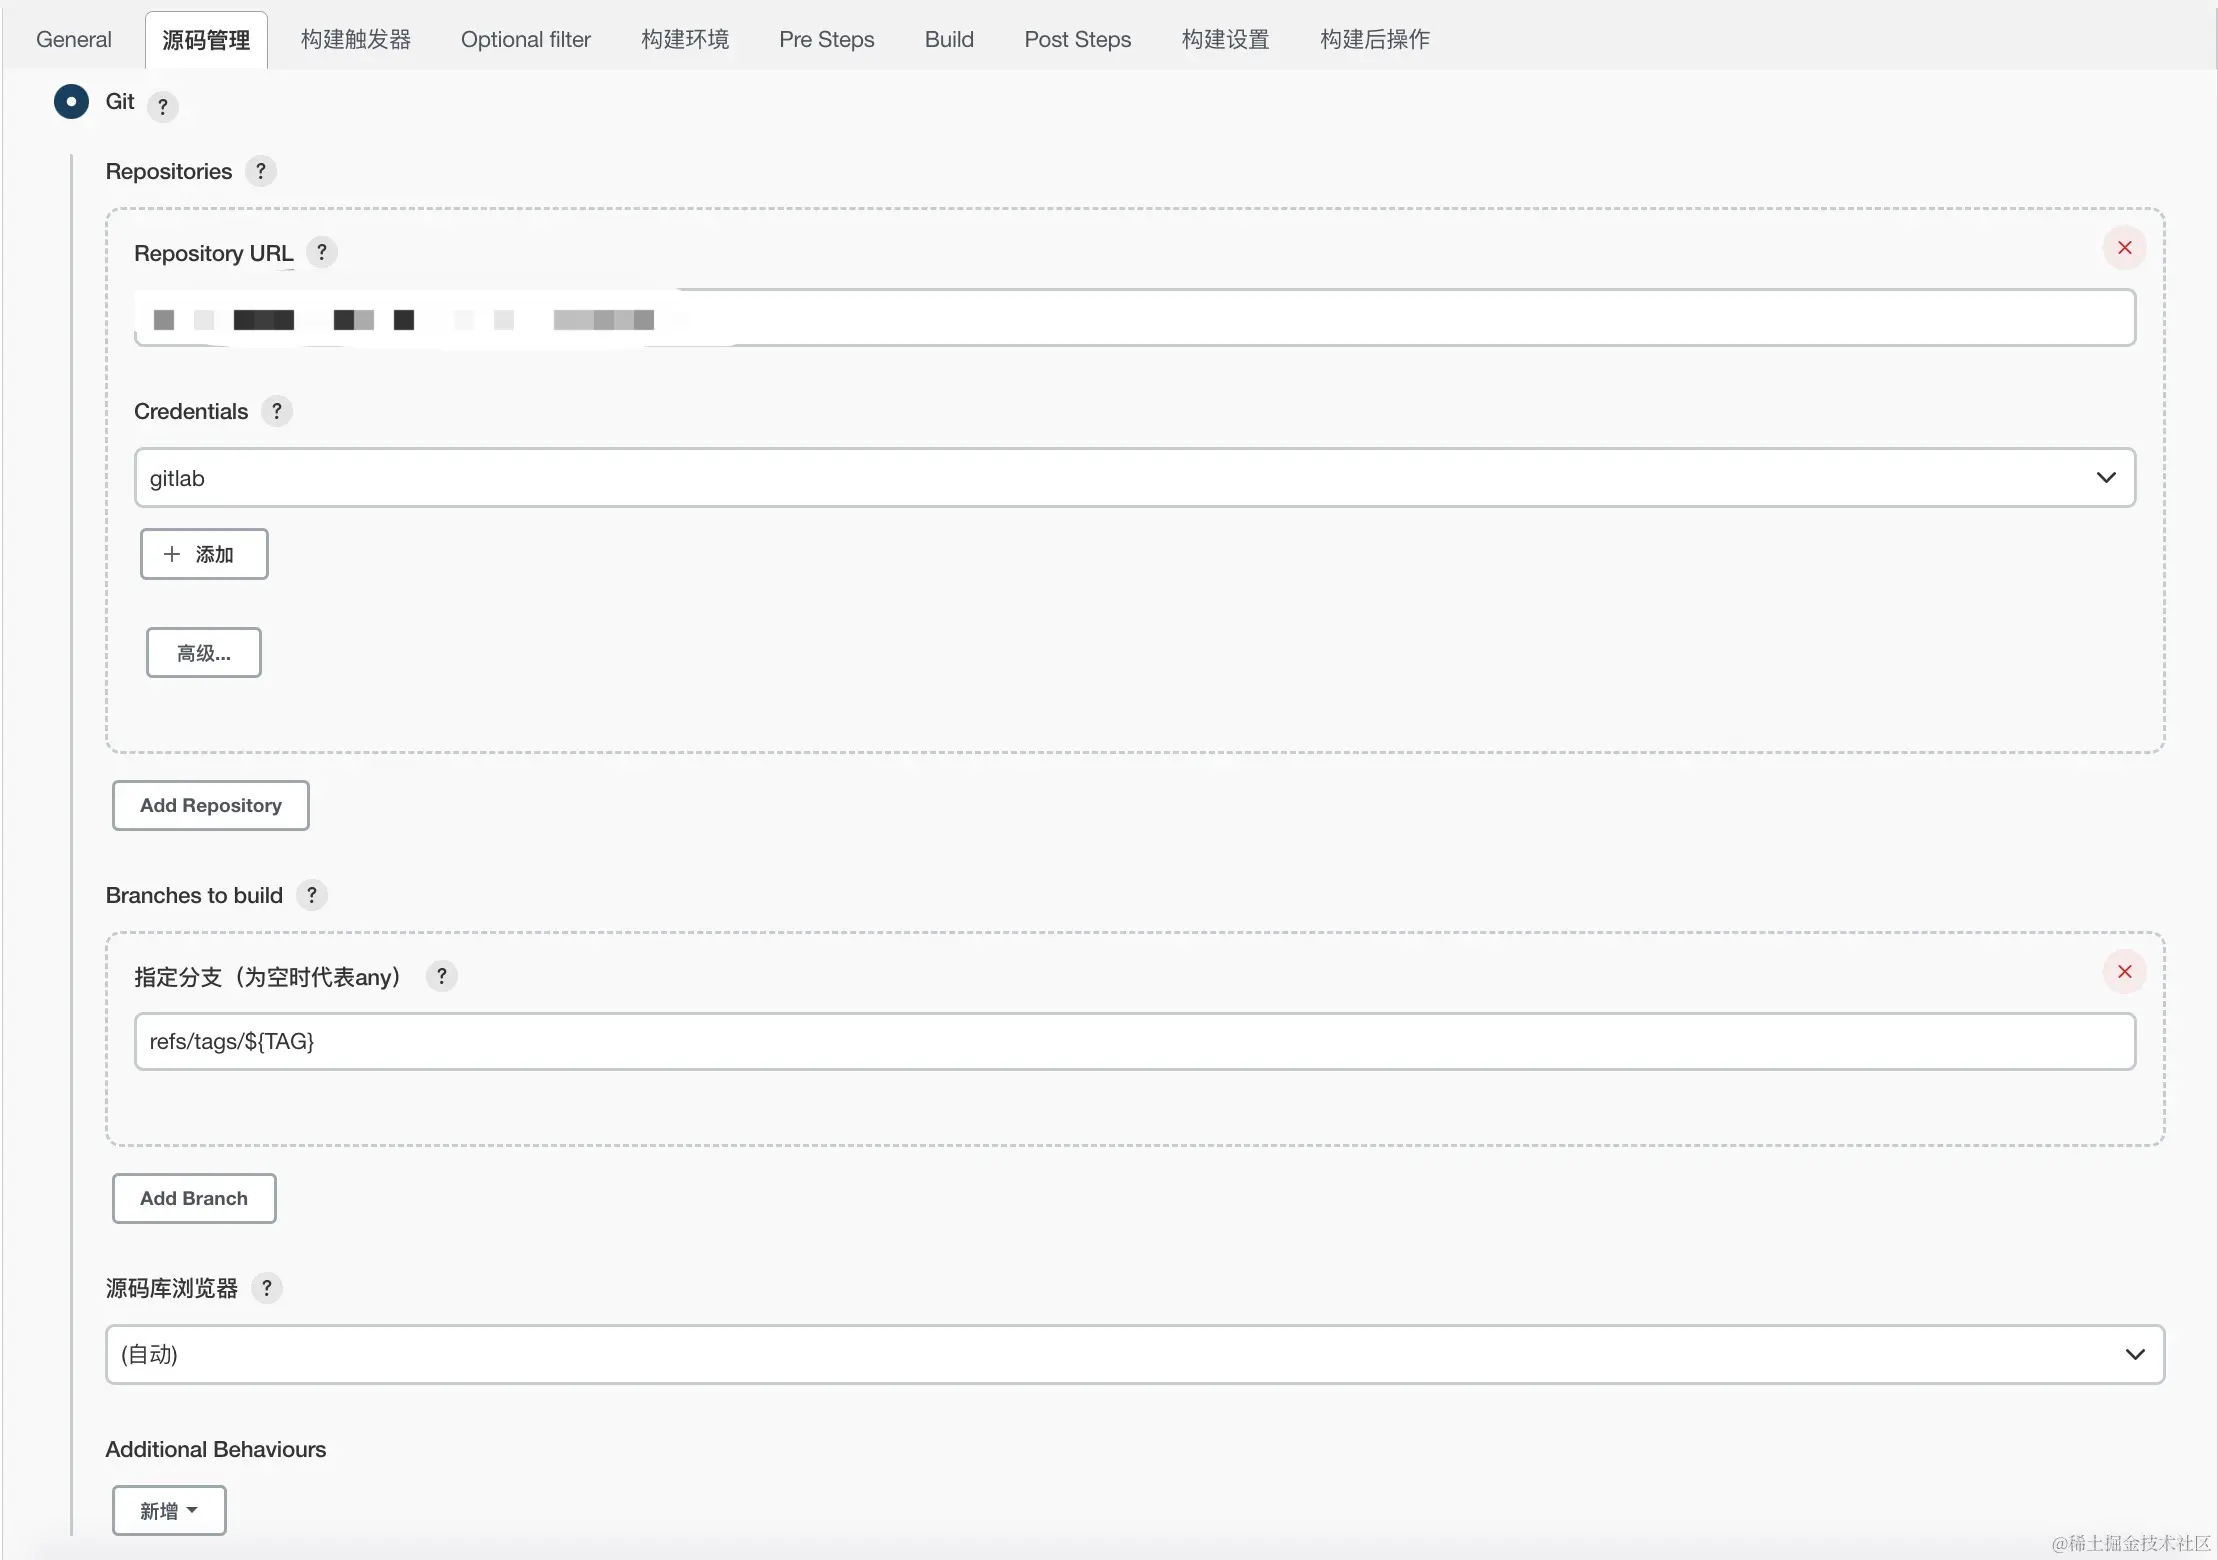
Task: Open 新增 Additional Behaviours dropdown
Action: [169, 1510]
